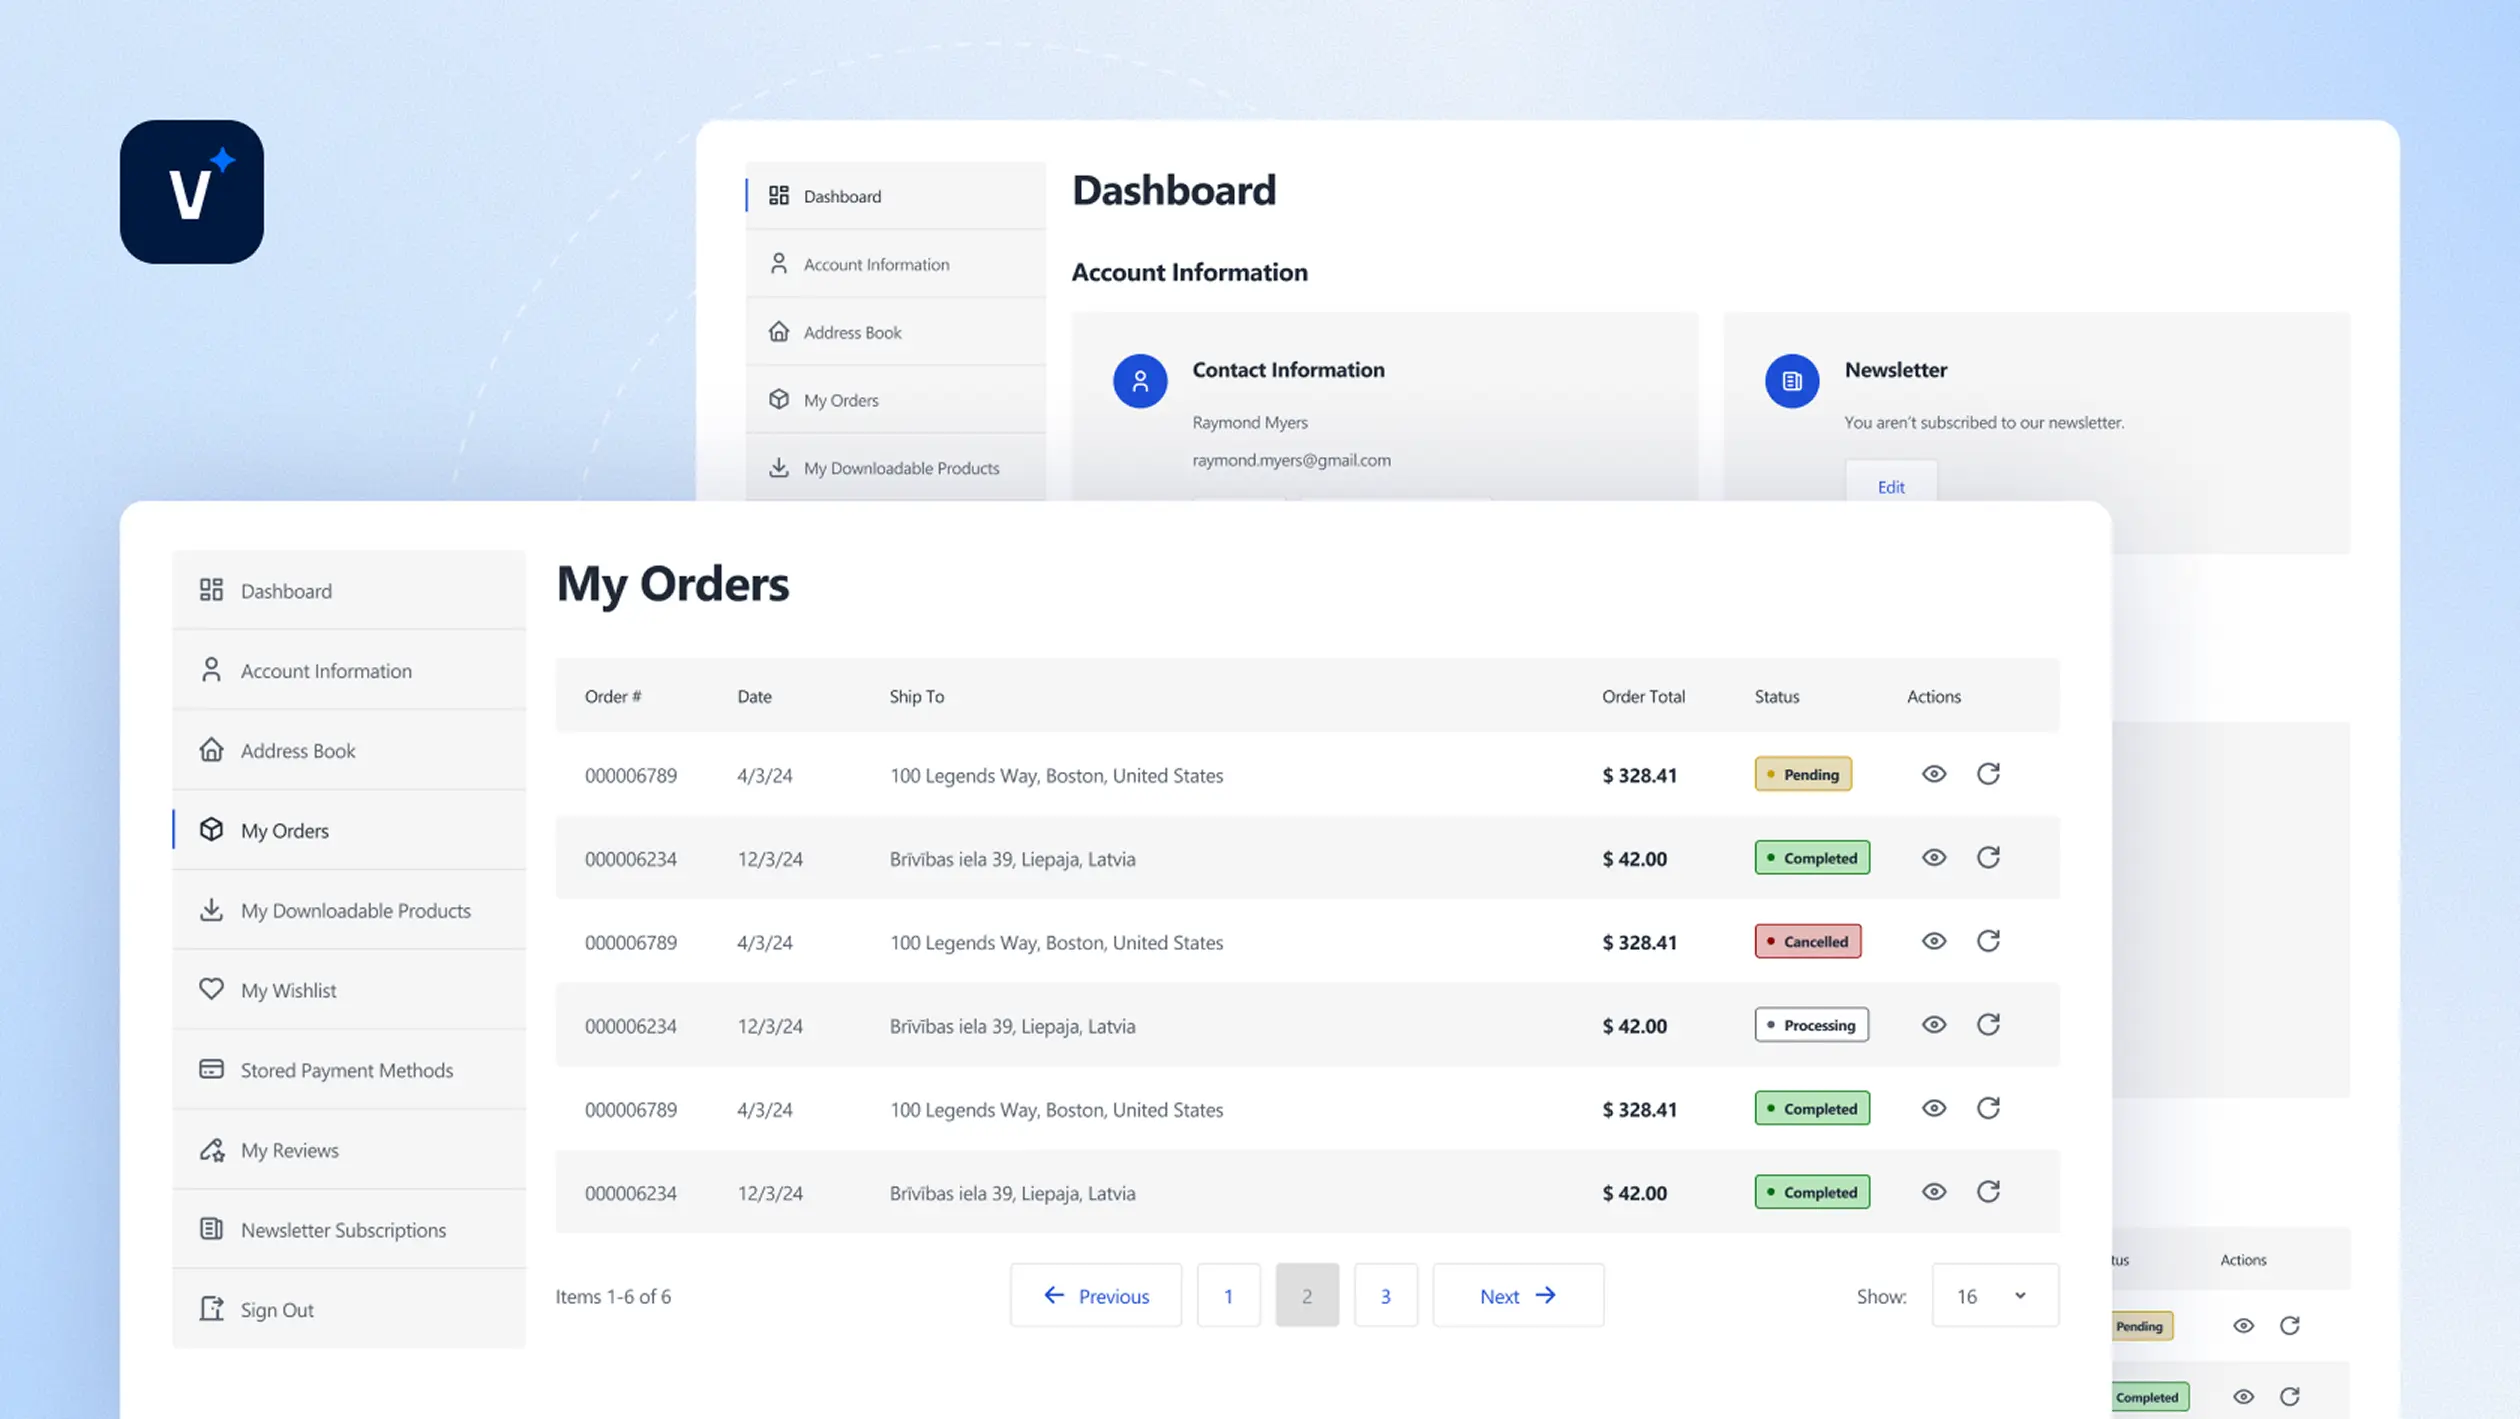
Task: Click the chevron arrow in the Show selector
Action: 2019,1295
